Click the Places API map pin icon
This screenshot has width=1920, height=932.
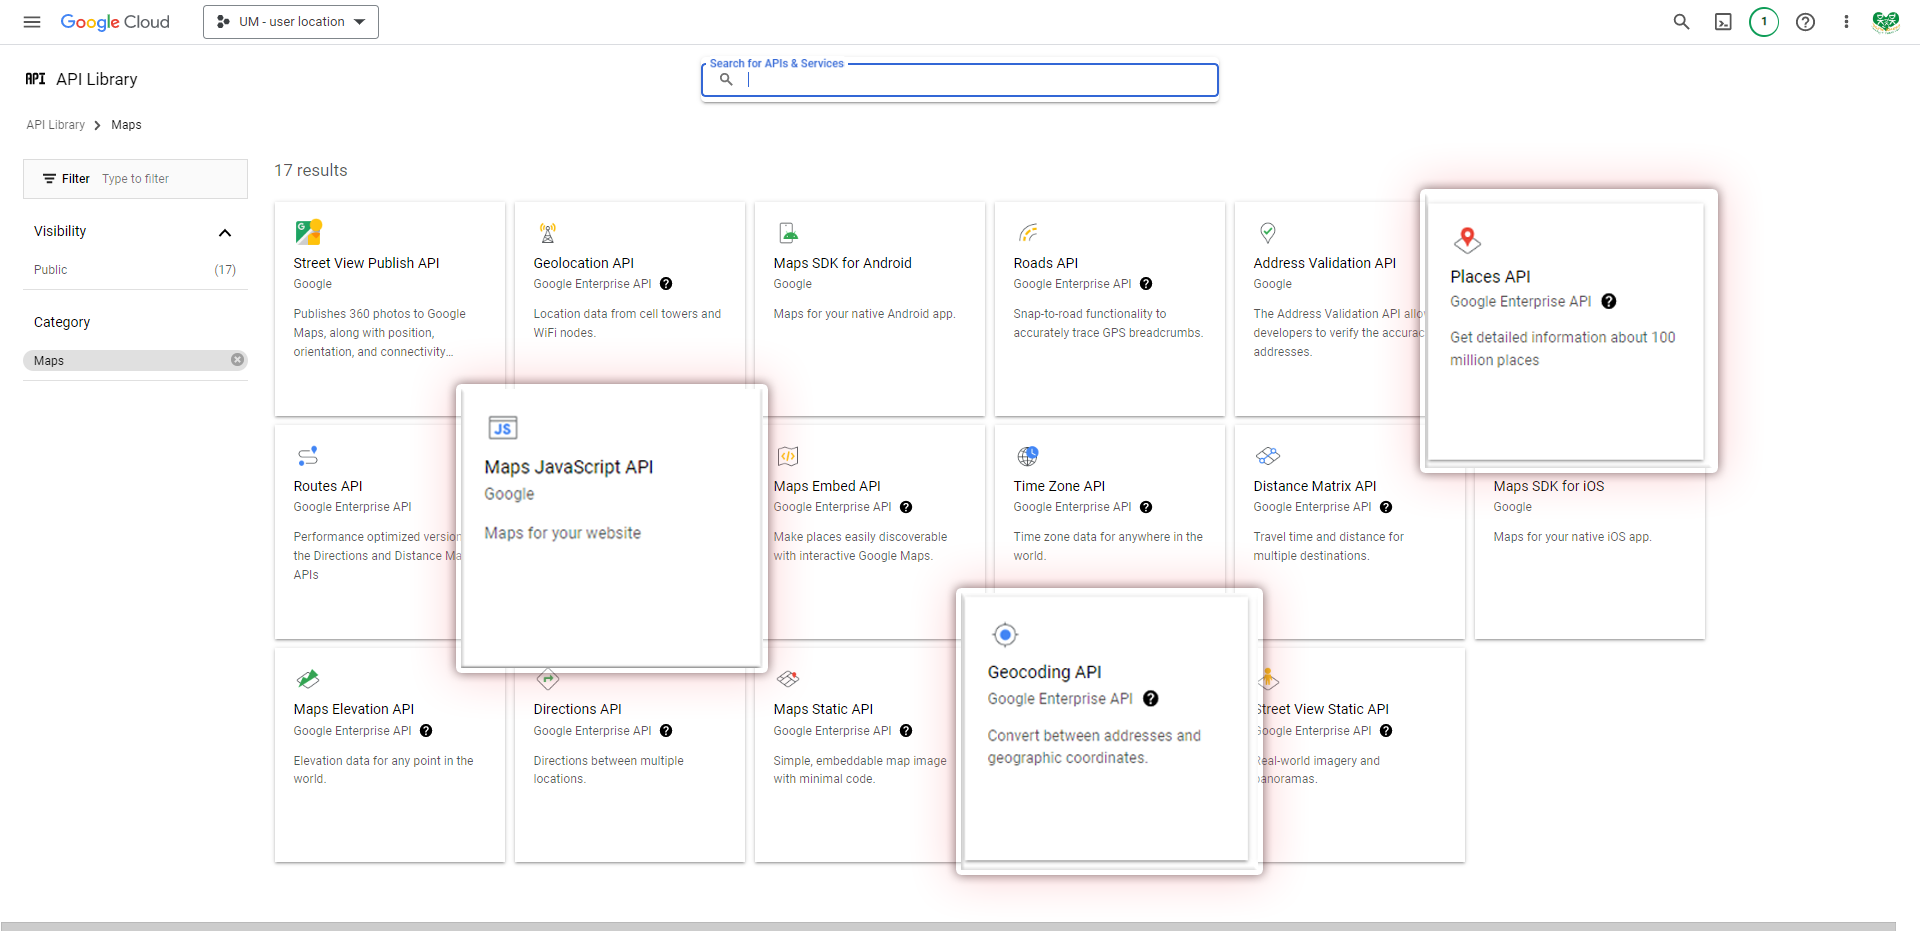tap(1467, 240)
